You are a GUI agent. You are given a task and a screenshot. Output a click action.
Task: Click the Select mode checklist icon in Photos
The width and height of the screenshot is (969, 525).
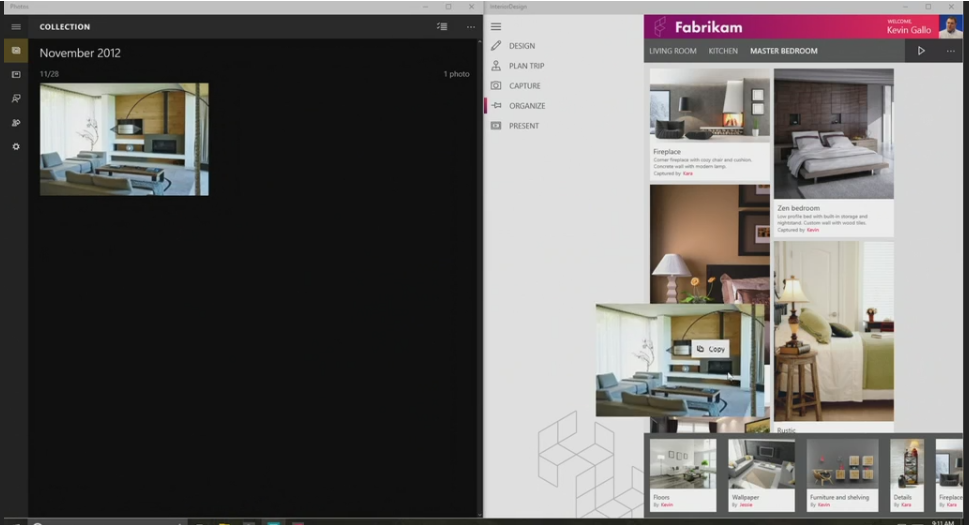point(442,27)
